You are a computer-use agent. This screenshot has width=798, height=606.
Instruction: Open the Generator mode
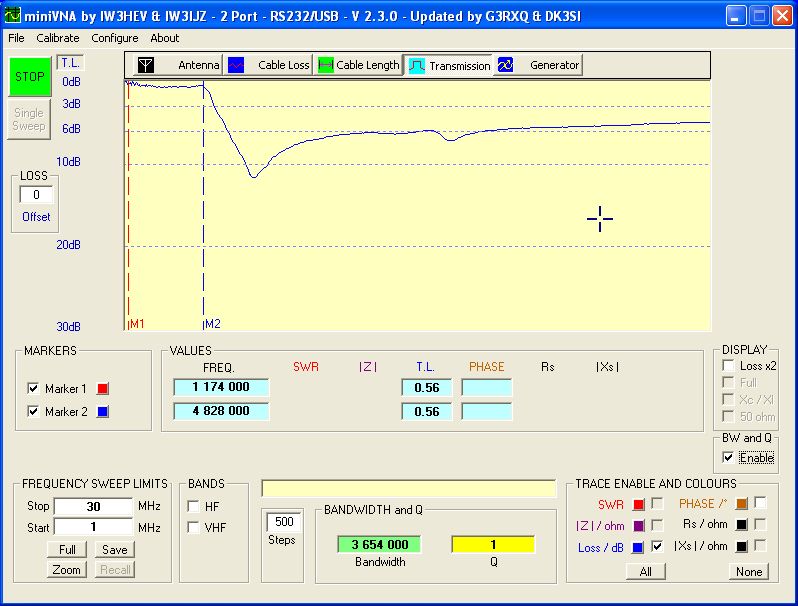[x=506, y=65]
